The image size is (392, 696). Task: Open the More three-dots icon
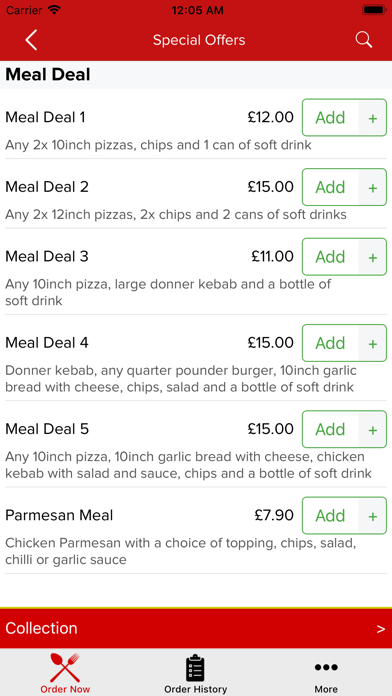[x=326, y=667]
